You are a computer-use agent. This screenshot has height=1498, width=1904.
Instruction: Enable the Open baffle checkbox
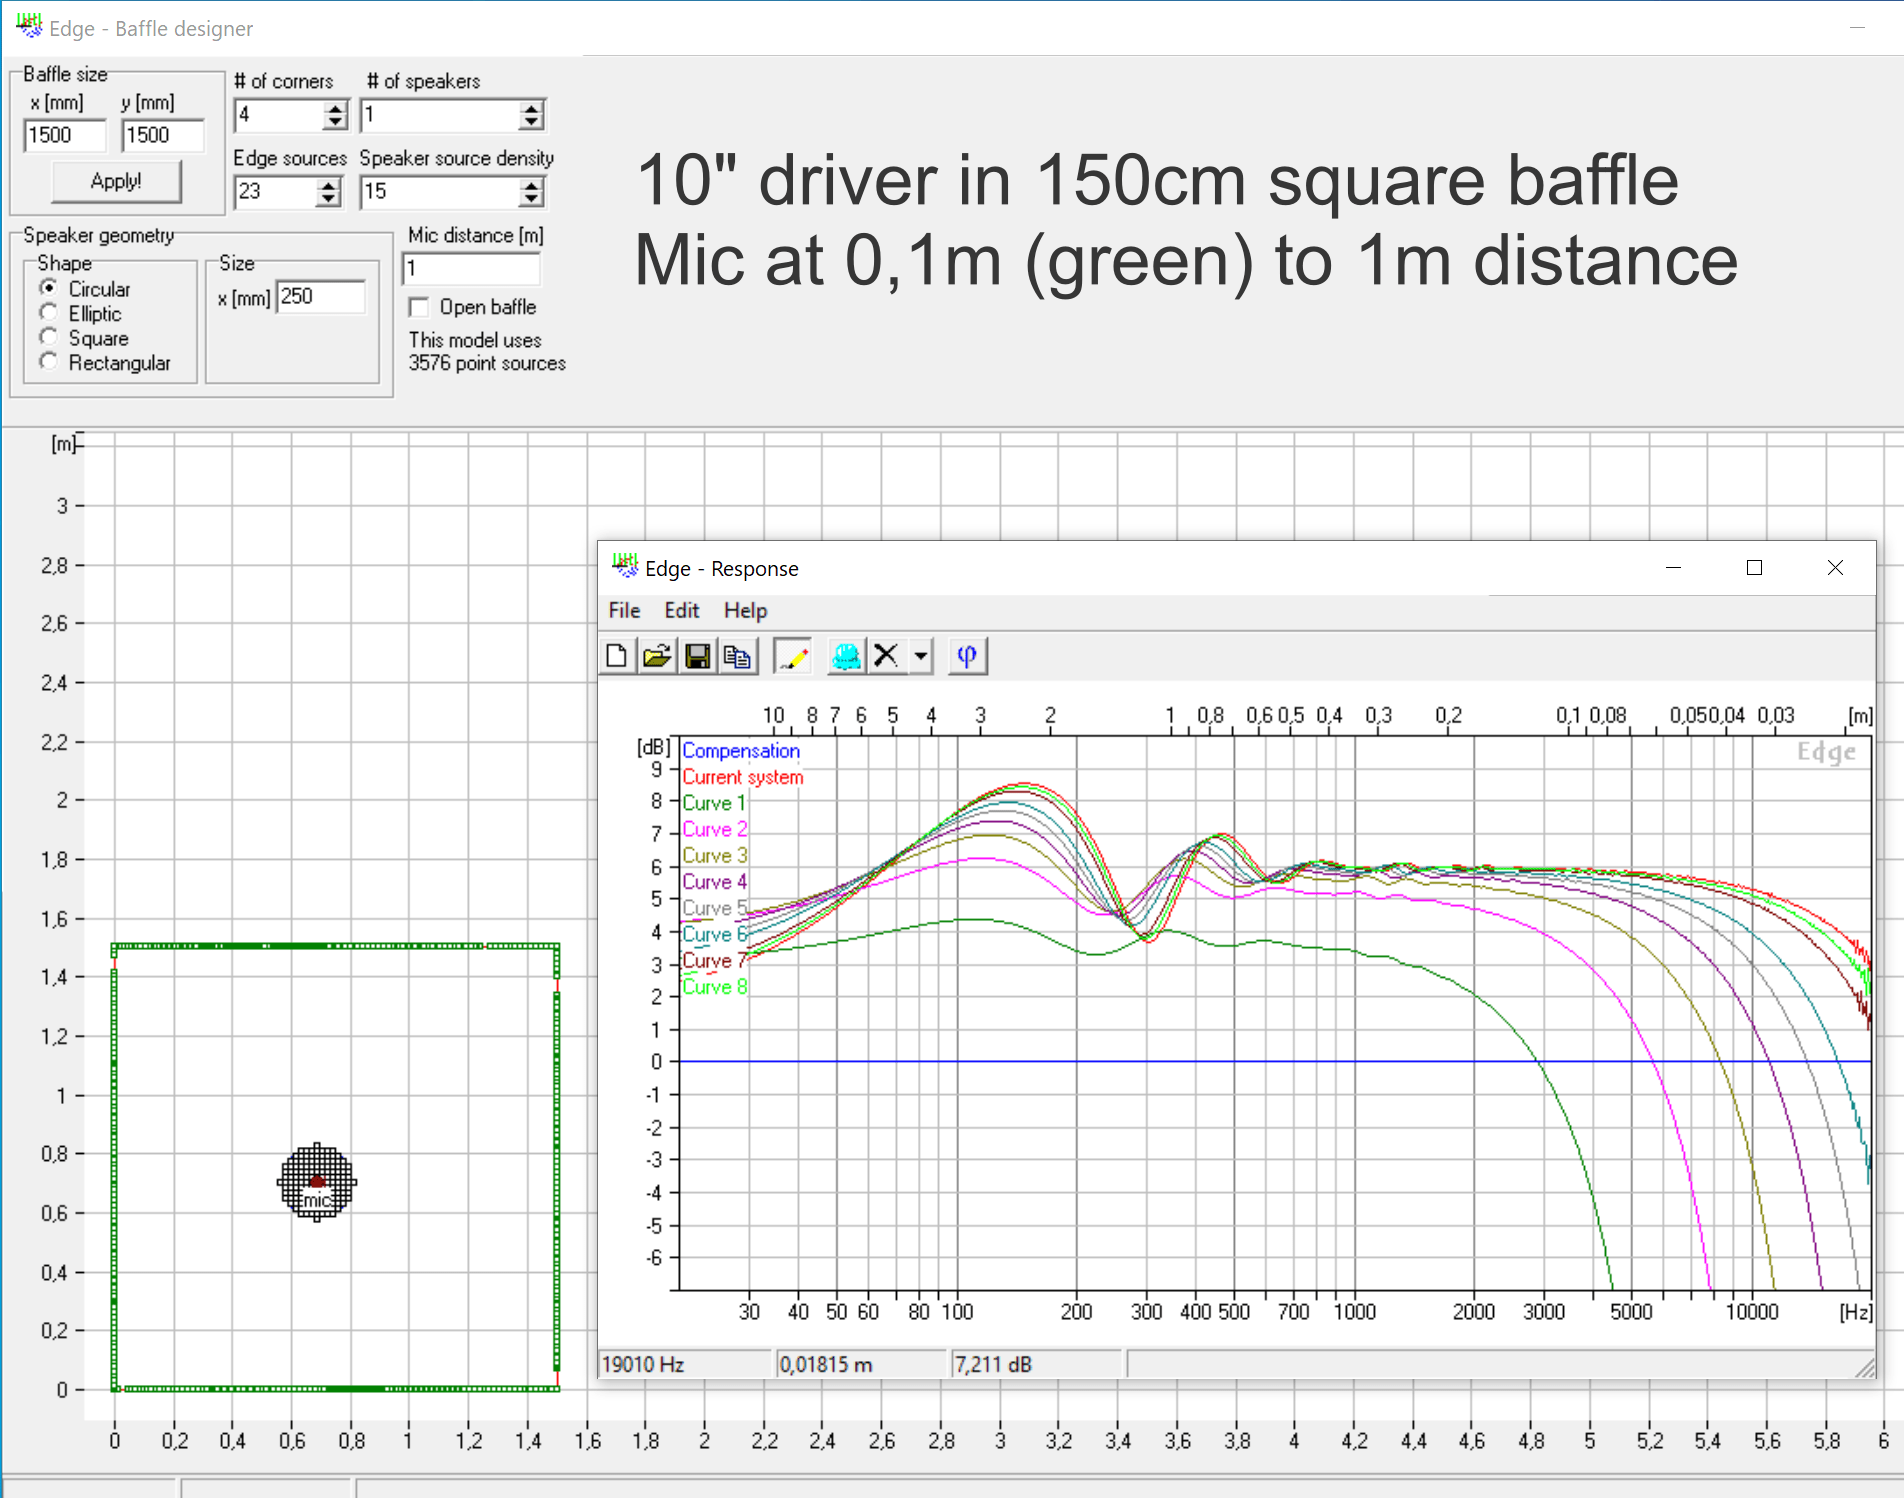click(419, 307)
